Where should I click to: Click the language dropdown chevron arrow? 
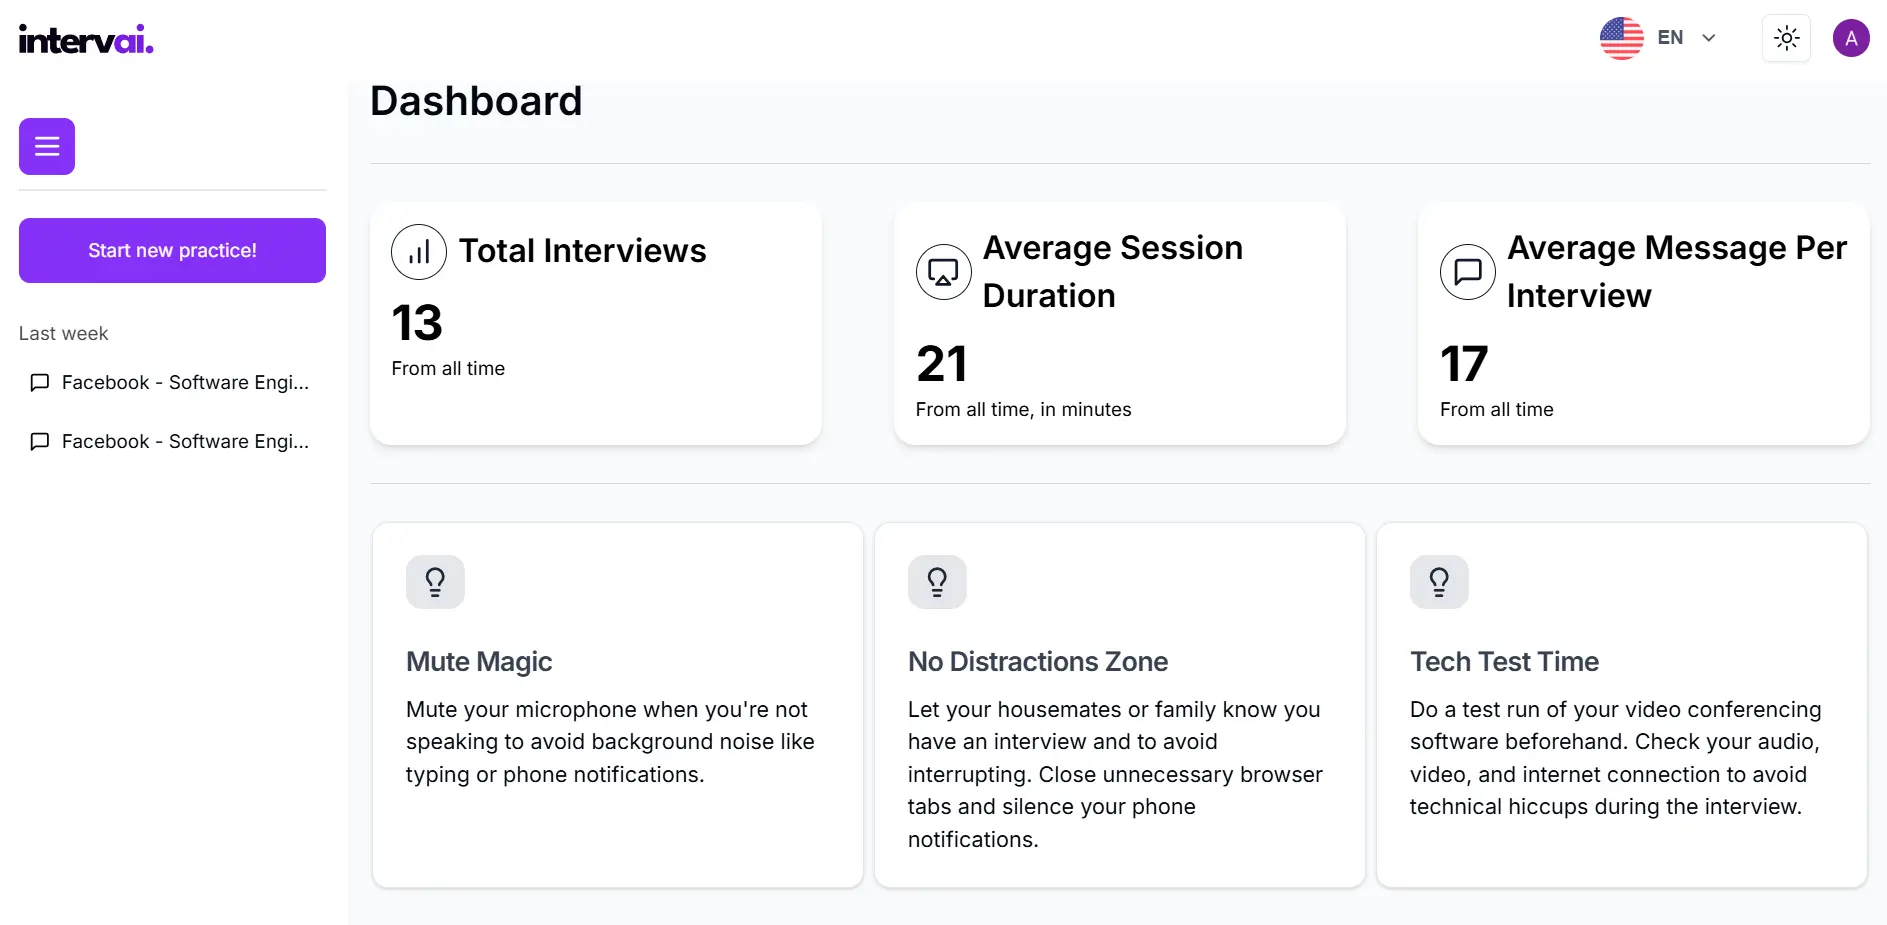click(1709, 38)
